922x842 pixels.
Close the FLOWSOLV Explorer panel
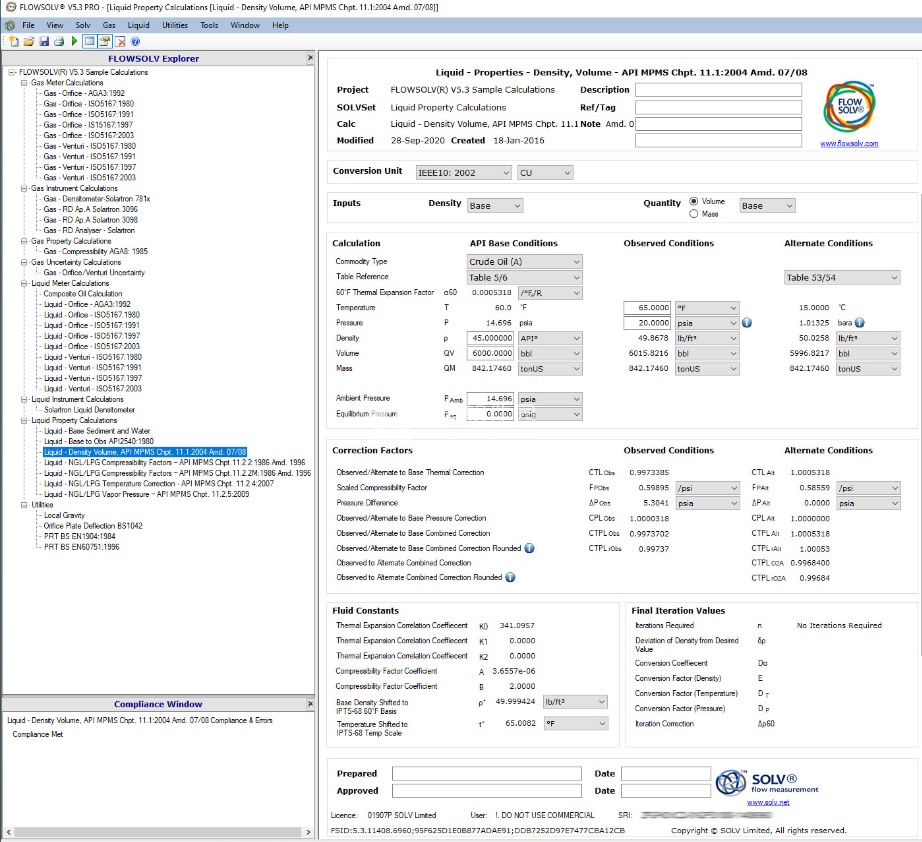(x=310, y=58)
